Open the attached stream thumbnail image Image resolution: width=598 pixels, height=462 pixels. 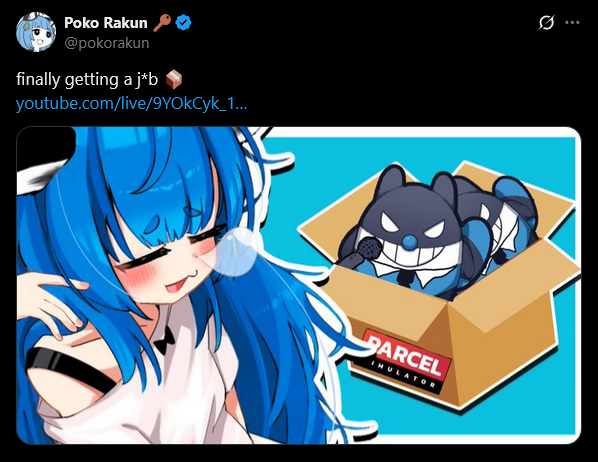(299, 285)
